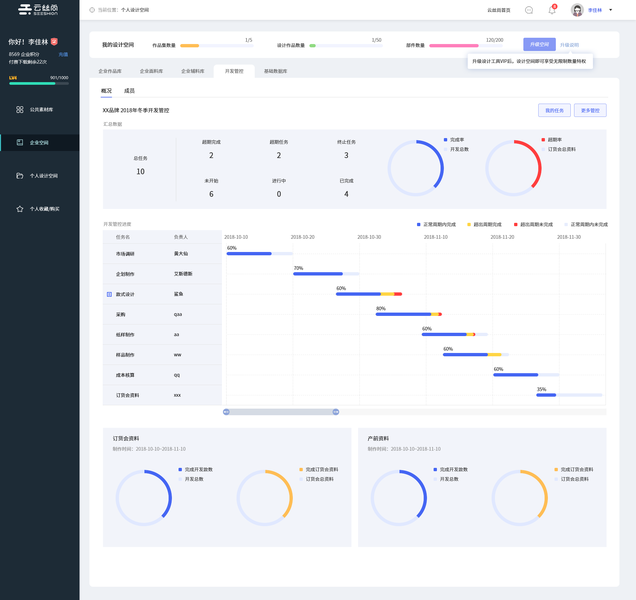
Task: Click the location icon before 当前位置
Action: tap(92, 10)
